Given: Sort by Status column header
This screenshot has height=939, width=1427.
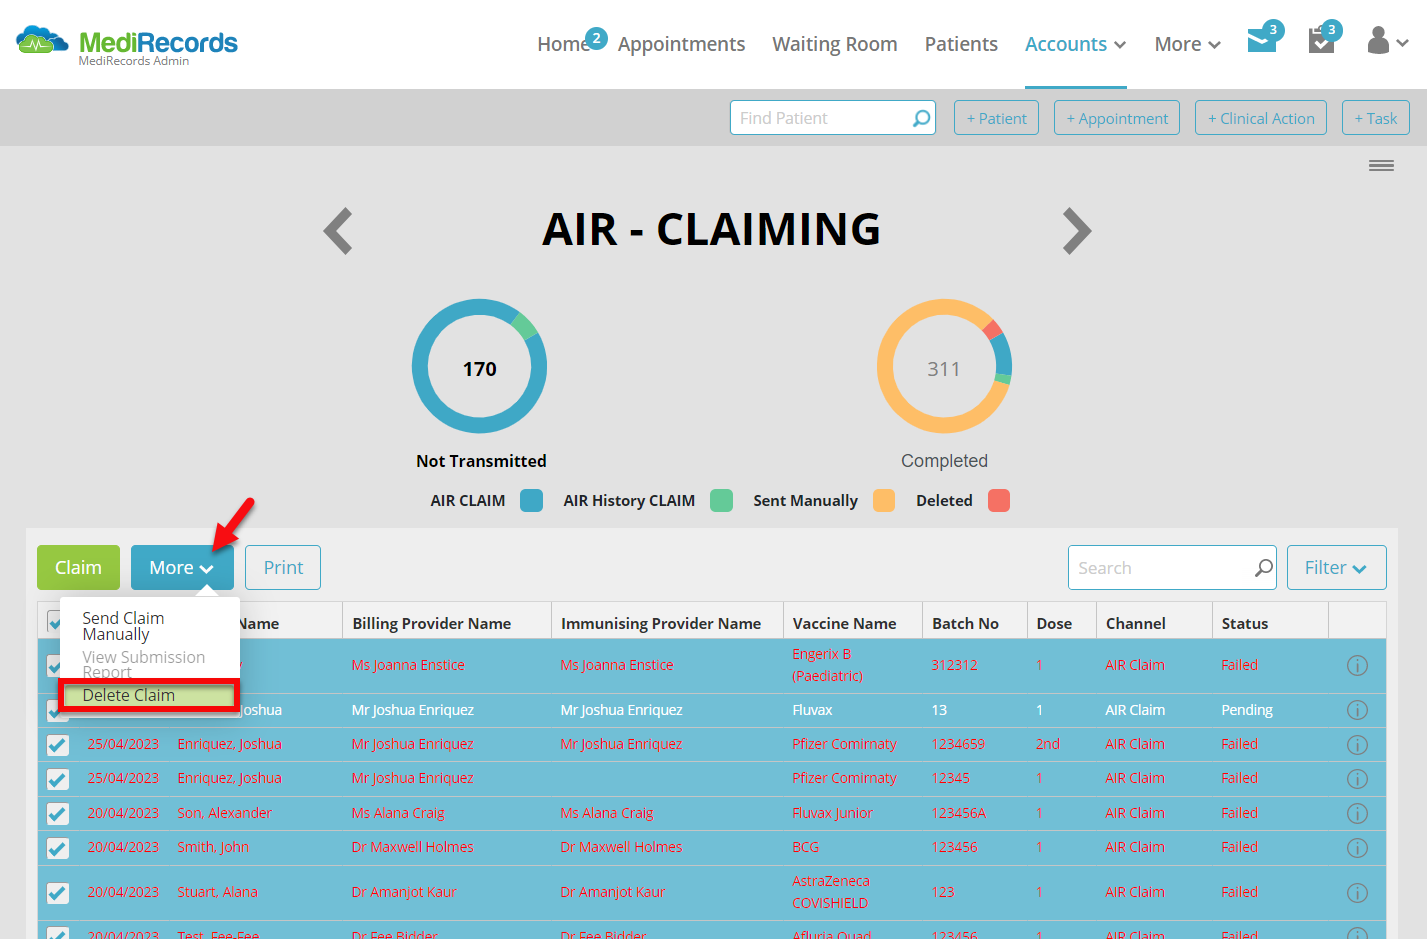Looking at the screenshot, I should [1244, 623].
